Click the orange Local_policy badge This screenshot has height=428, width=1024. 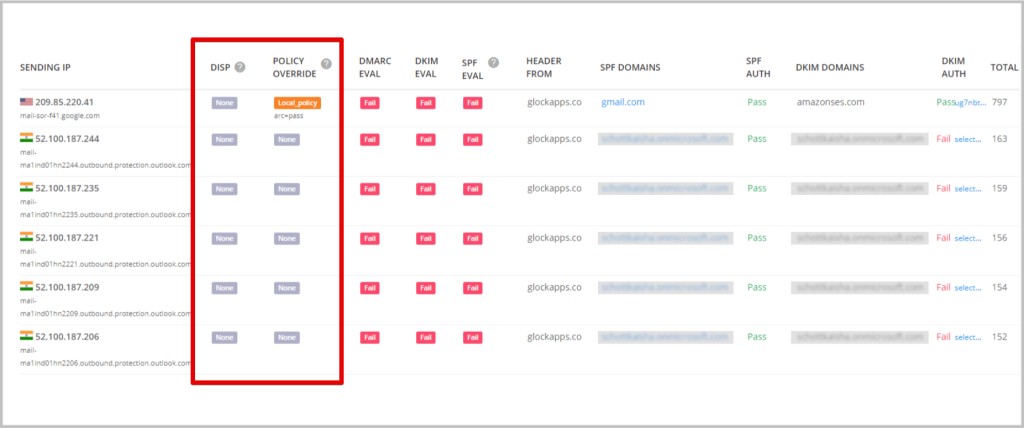[x=297, y=103]
